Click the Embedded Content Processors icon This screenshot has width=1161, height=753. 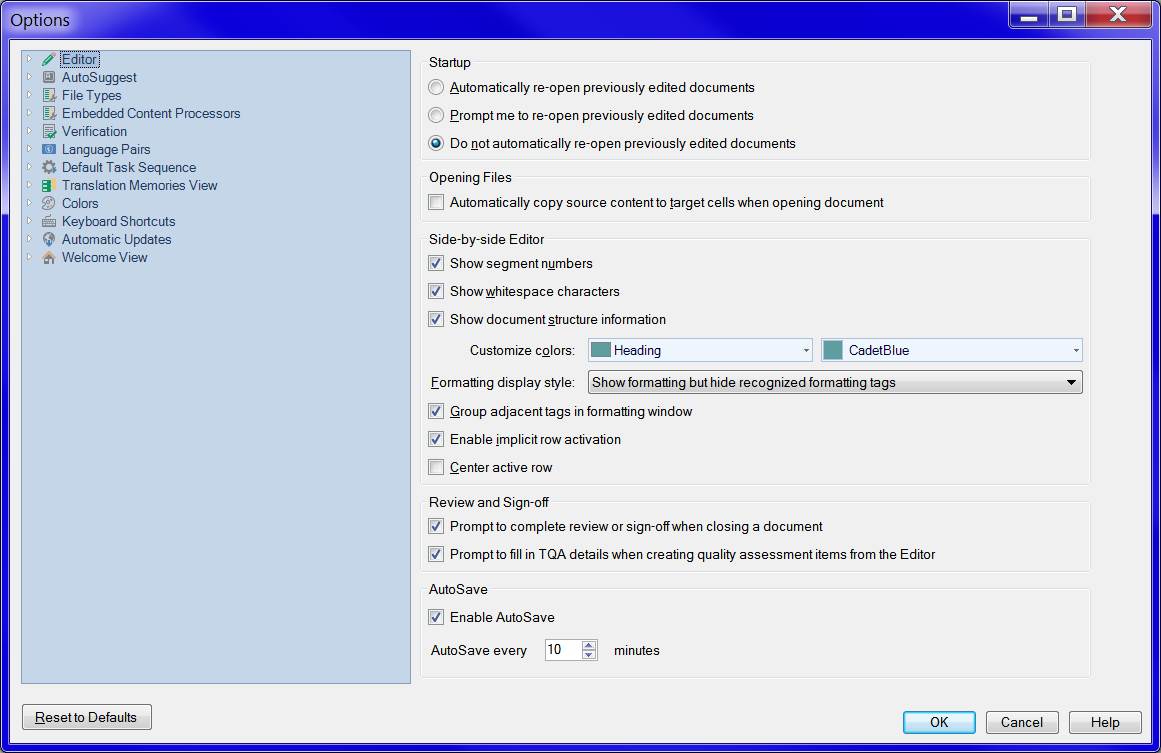click(x=49, y=113)
